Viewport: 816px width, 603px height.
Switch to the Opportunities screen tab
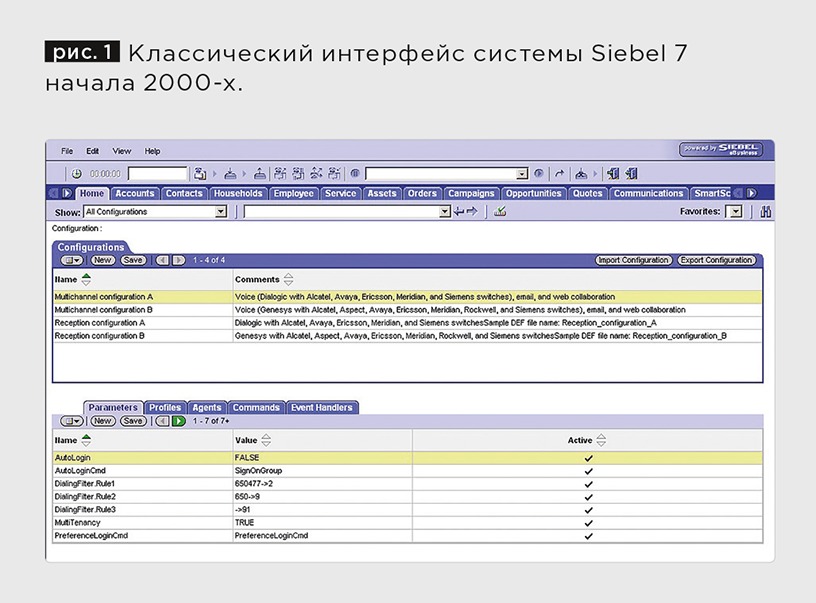click(533, 194)
